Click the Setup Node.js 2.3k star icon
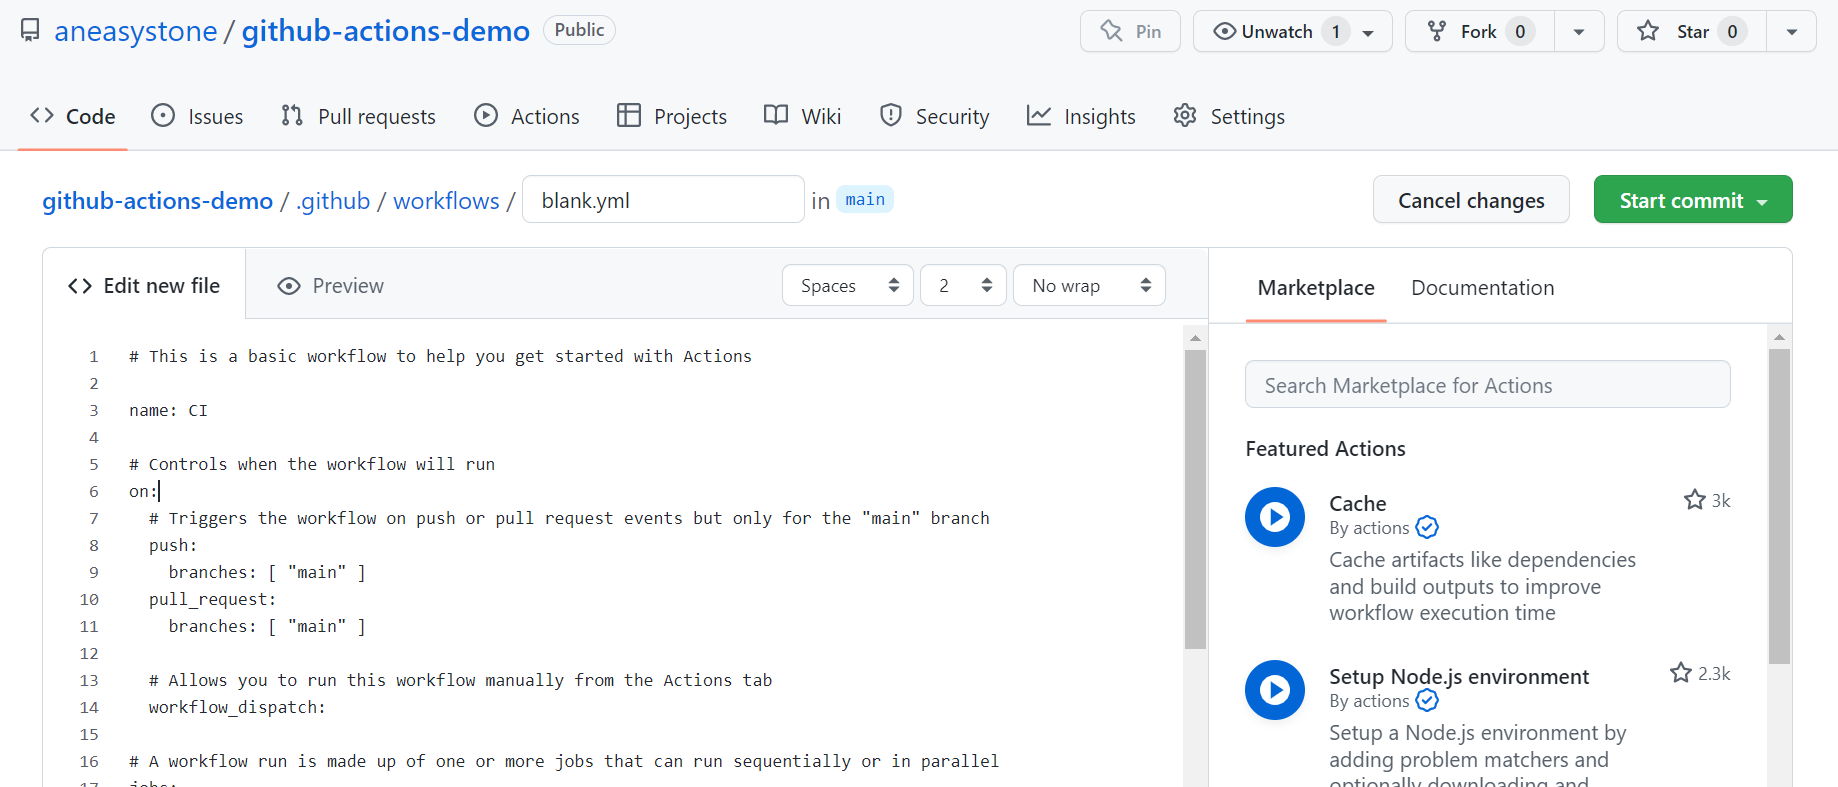Viewport: 1838px width, 787px height. click(1680, 672)
